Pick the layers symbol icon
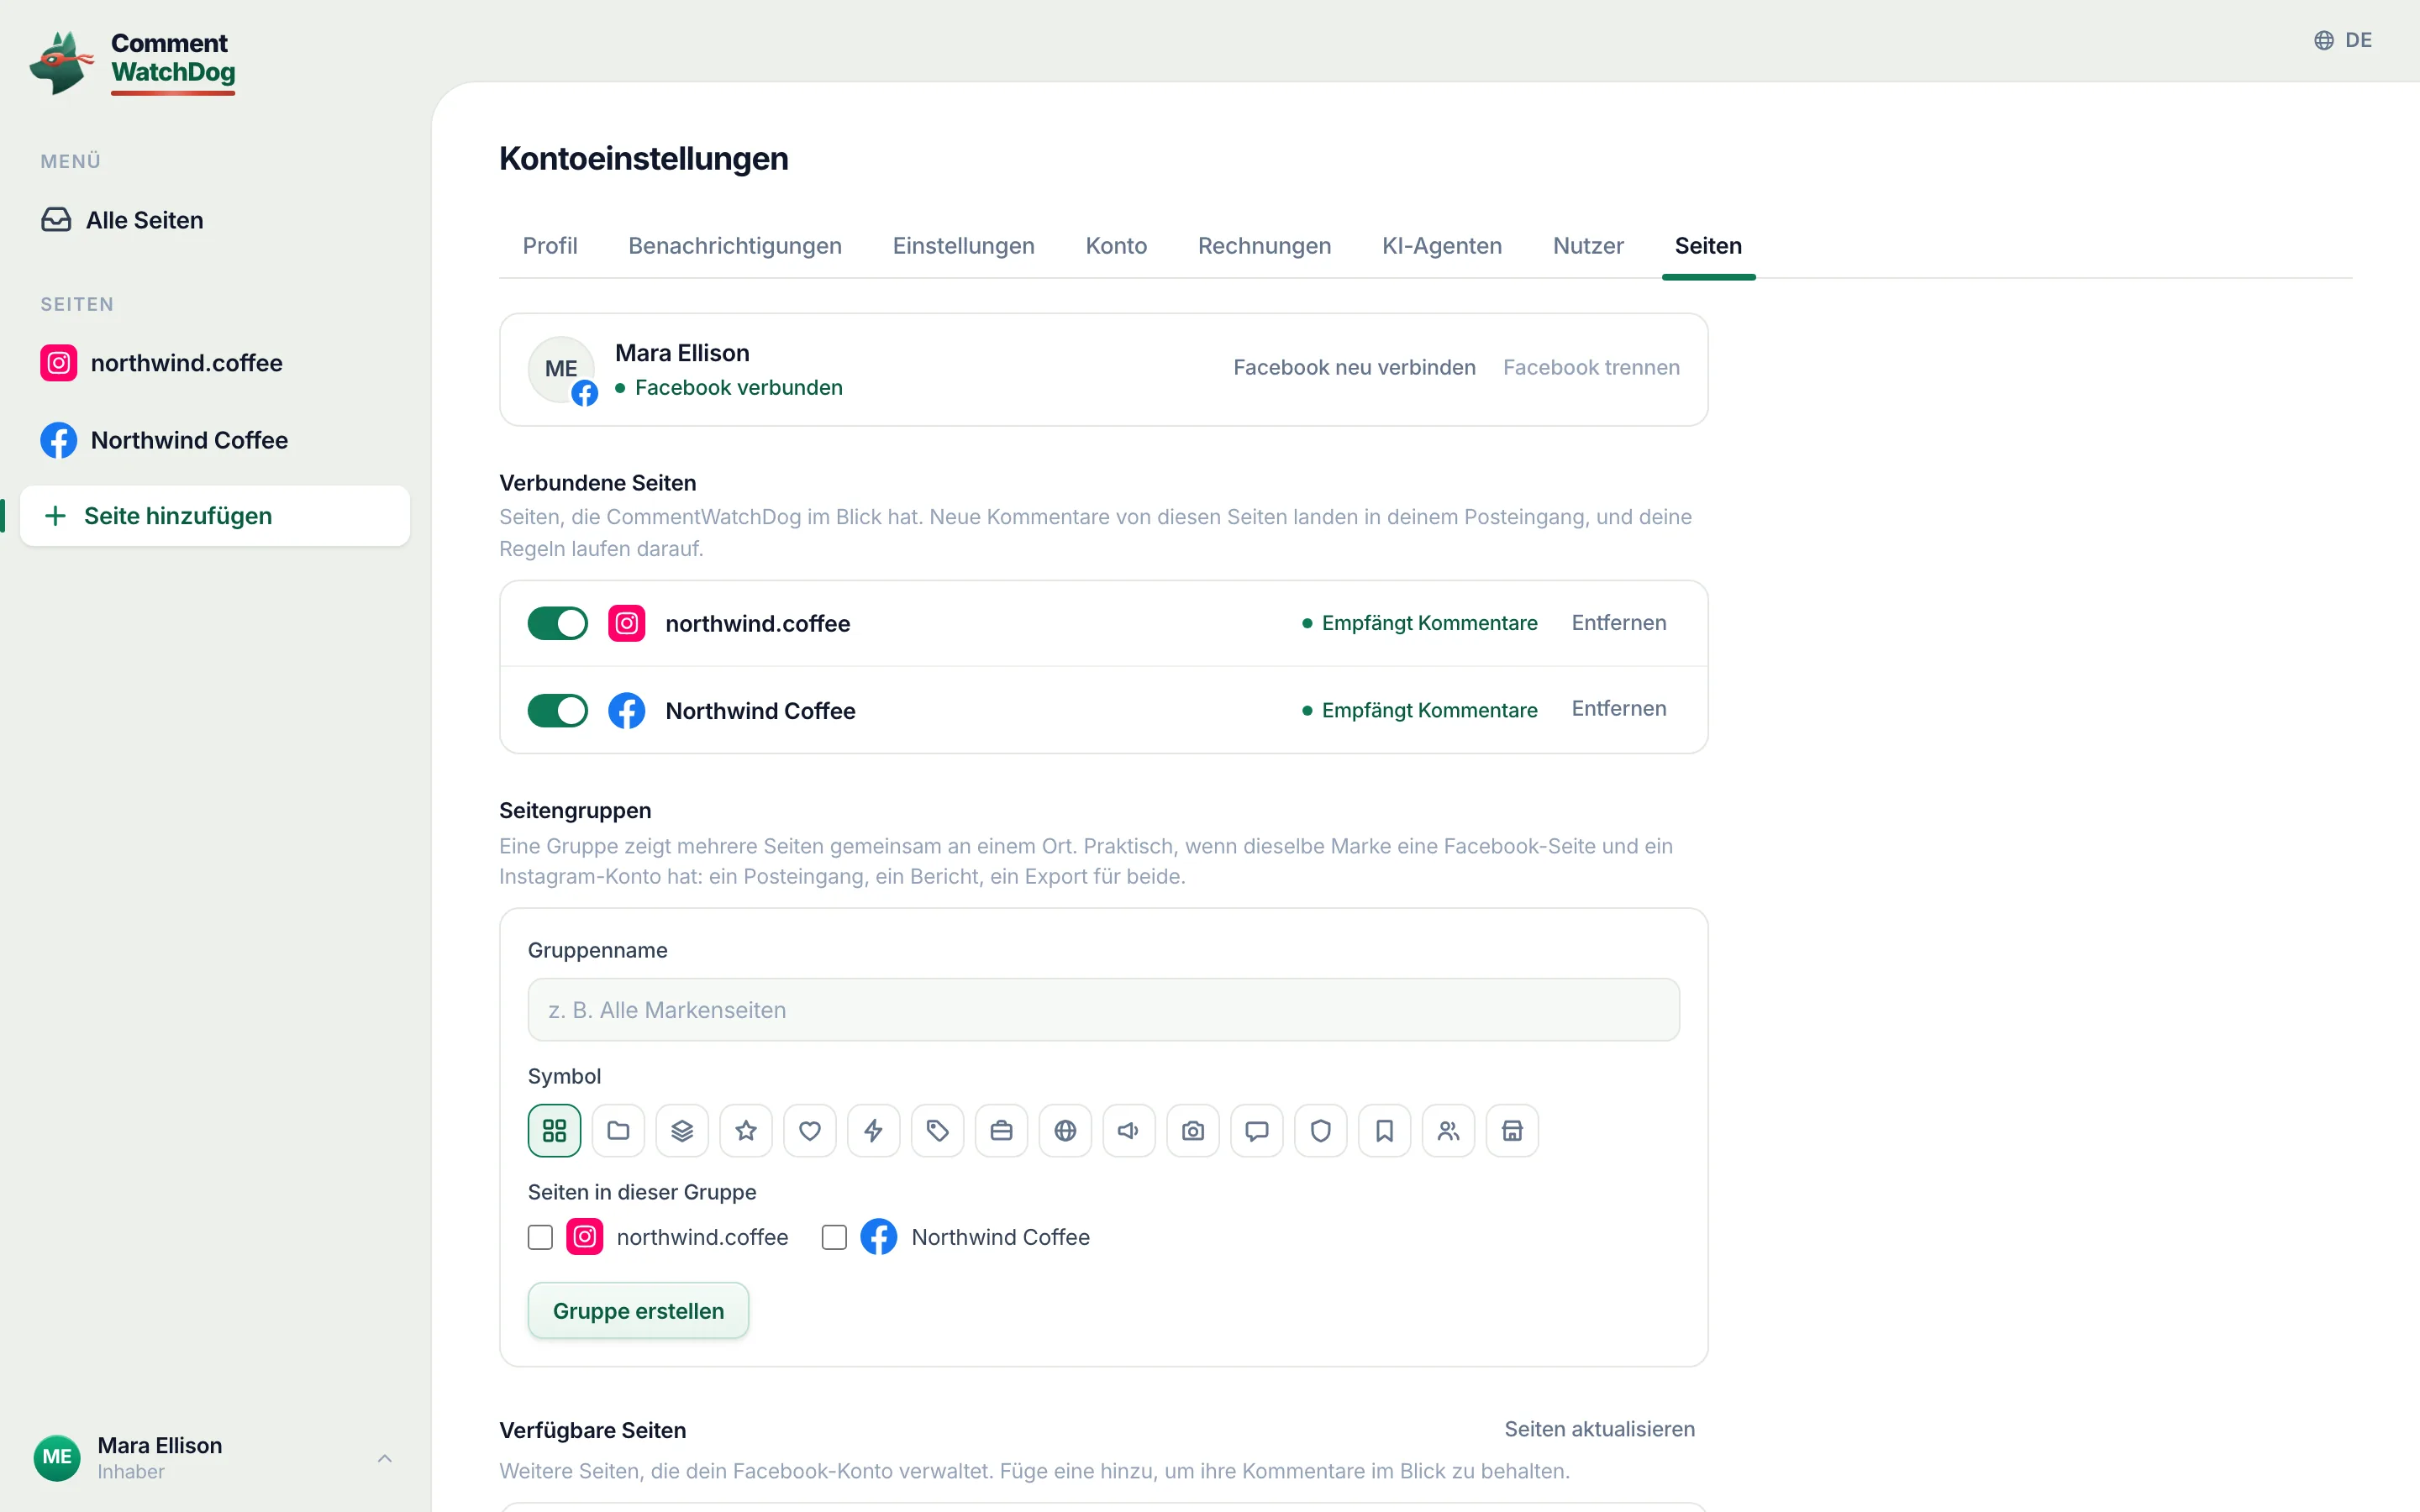Viewport: 2420px width, 1512px height. click(682, 1130)
